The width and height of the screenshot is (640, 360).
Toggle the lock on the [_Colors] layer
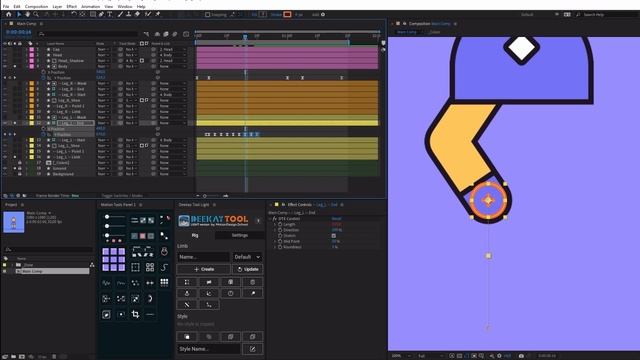(x=19, y=162)
